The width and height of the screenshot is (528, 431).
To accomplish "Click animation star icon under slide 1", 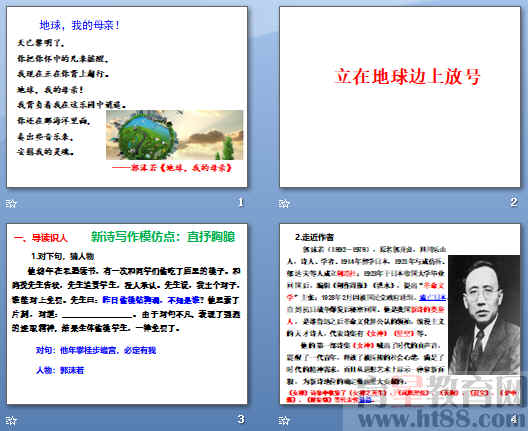I will pos(11,203).
